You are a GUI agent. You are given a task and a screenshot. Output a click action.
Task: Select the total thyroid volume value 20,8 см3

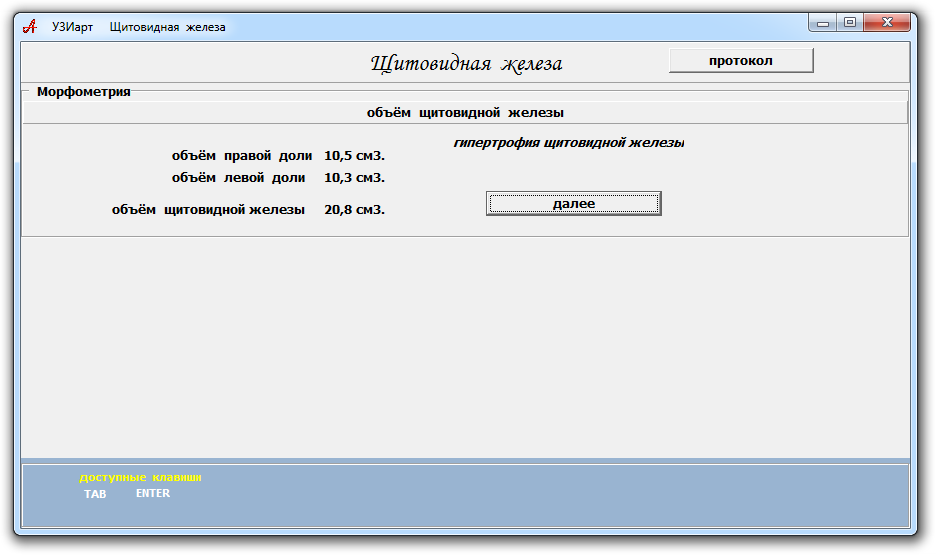355,210
